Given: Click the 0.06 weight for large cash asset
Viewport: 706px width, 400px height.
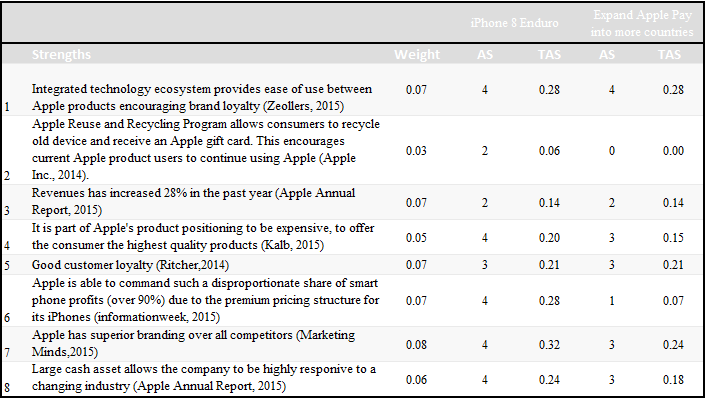Looking at the screenshot, I should (416, 377).
